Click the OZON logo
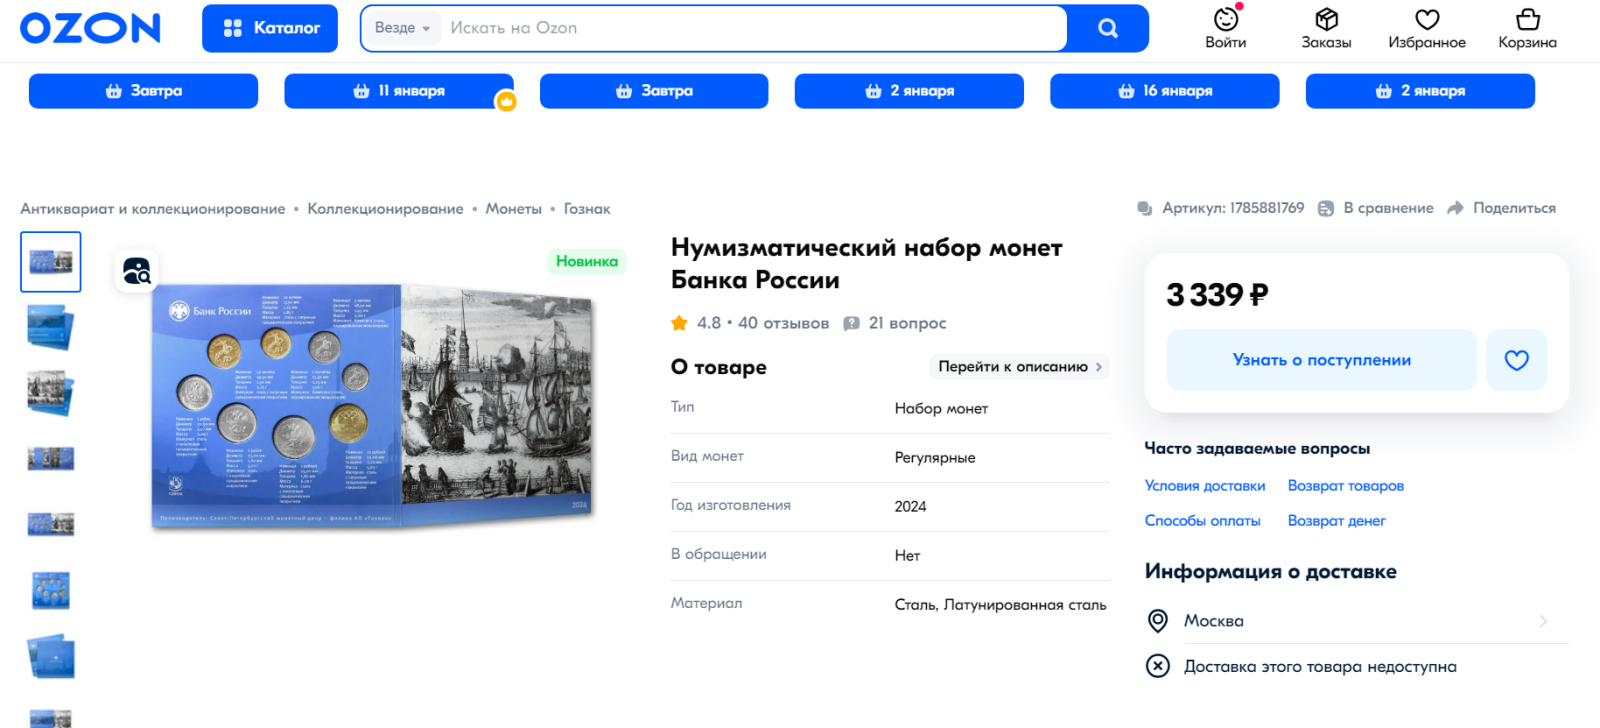Screen dimensions: 1600x728 [90, 28]
